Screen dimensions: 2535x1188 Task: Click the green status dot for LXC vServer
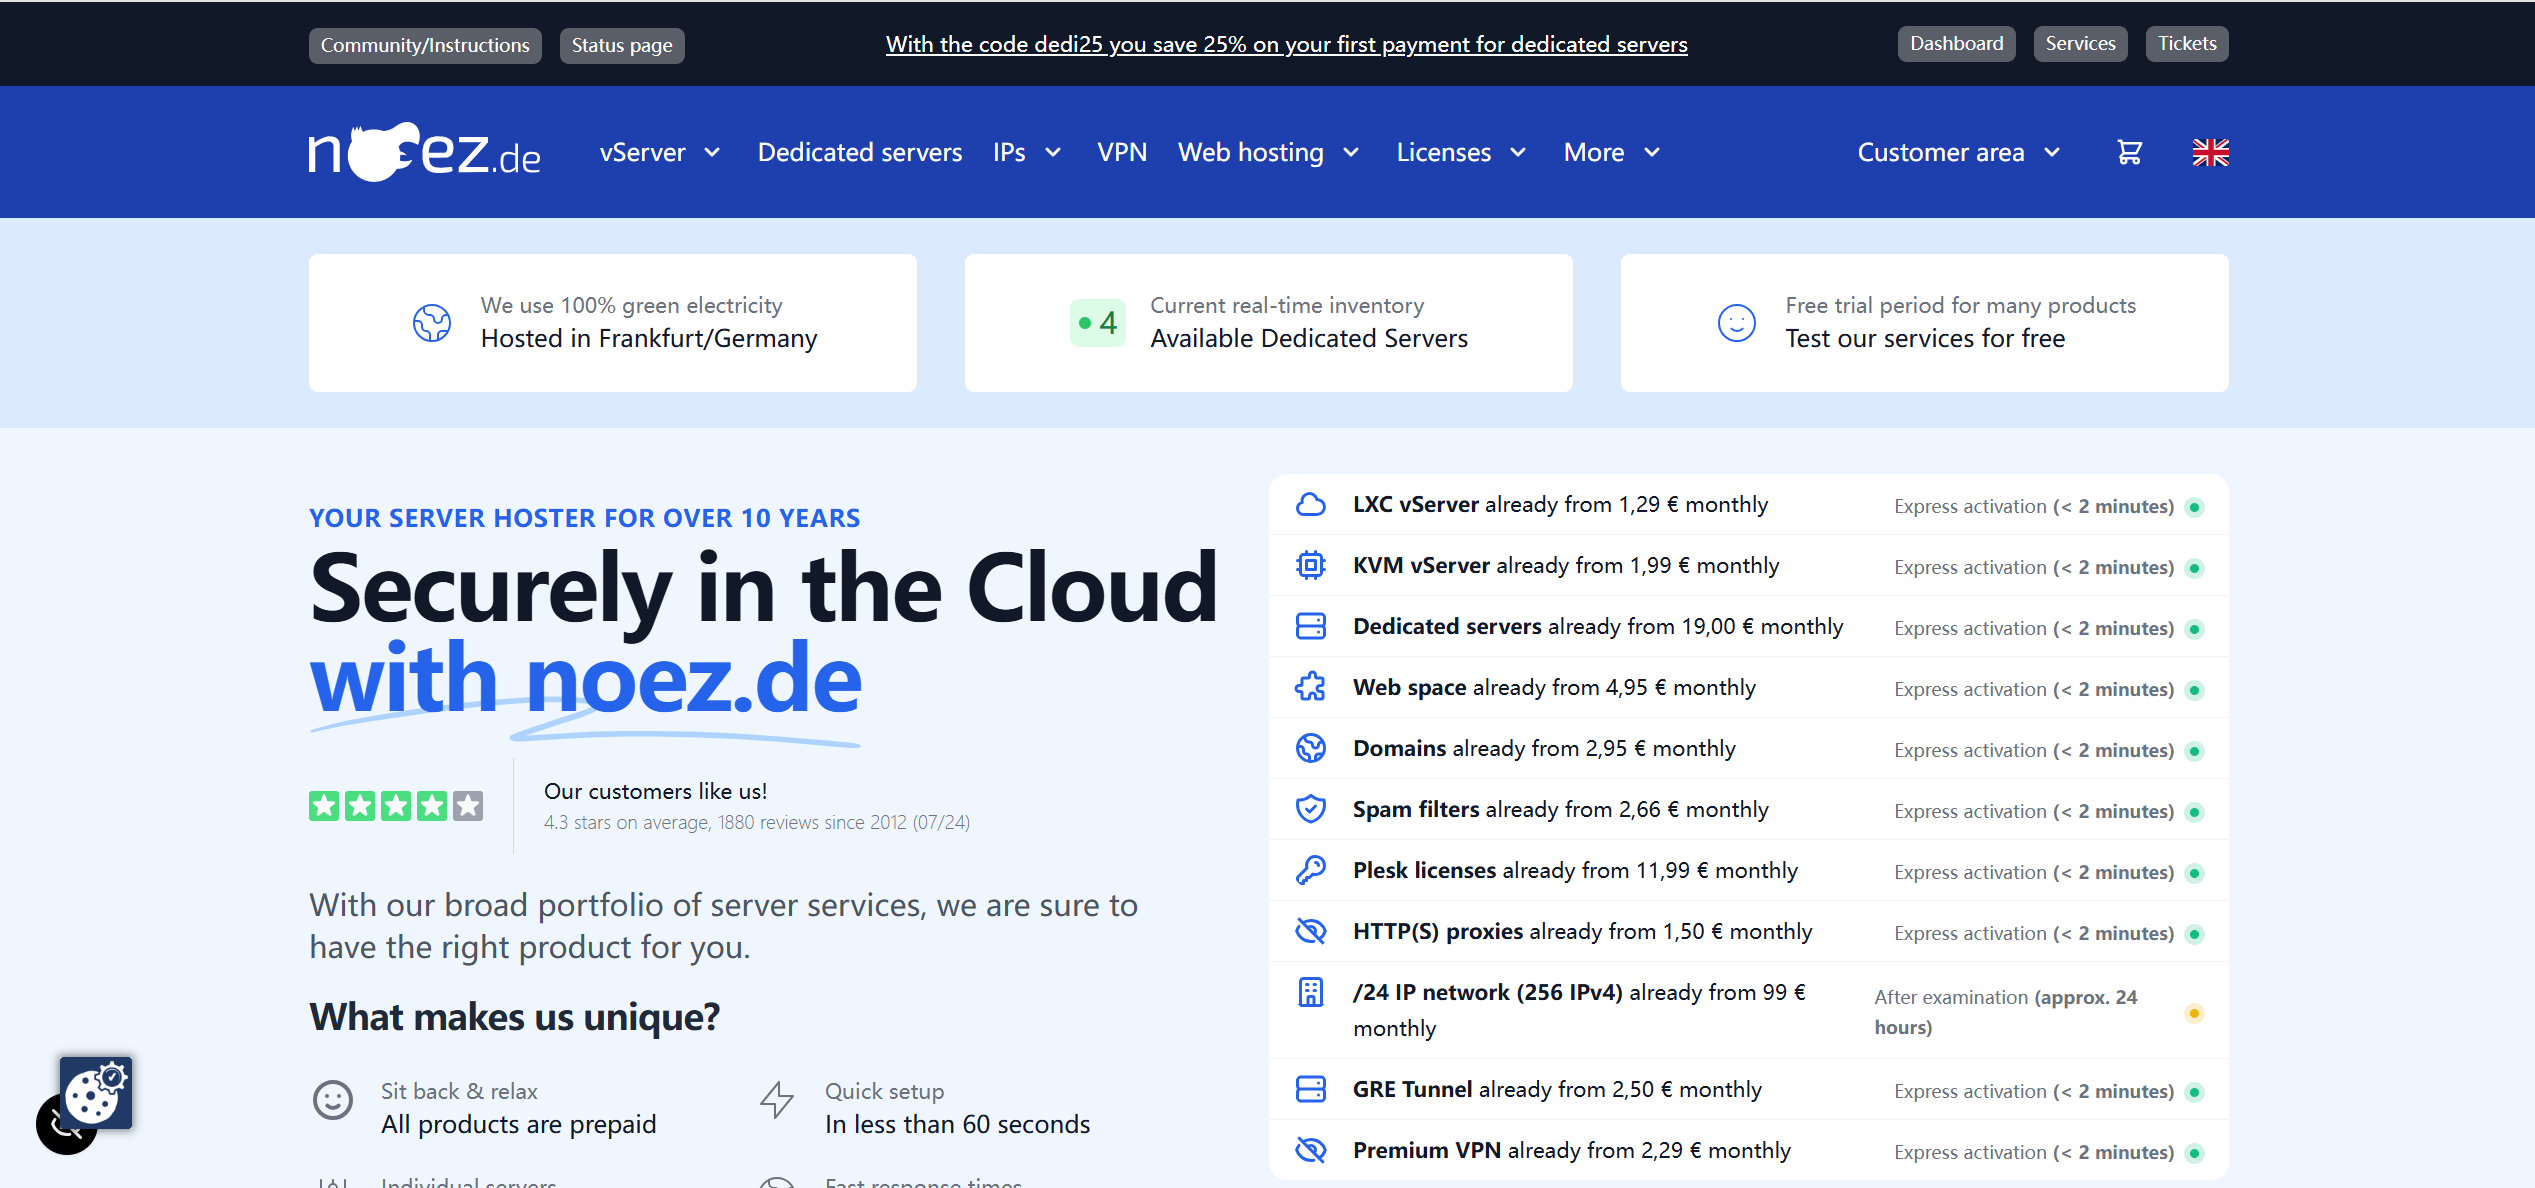point(2194,507)
